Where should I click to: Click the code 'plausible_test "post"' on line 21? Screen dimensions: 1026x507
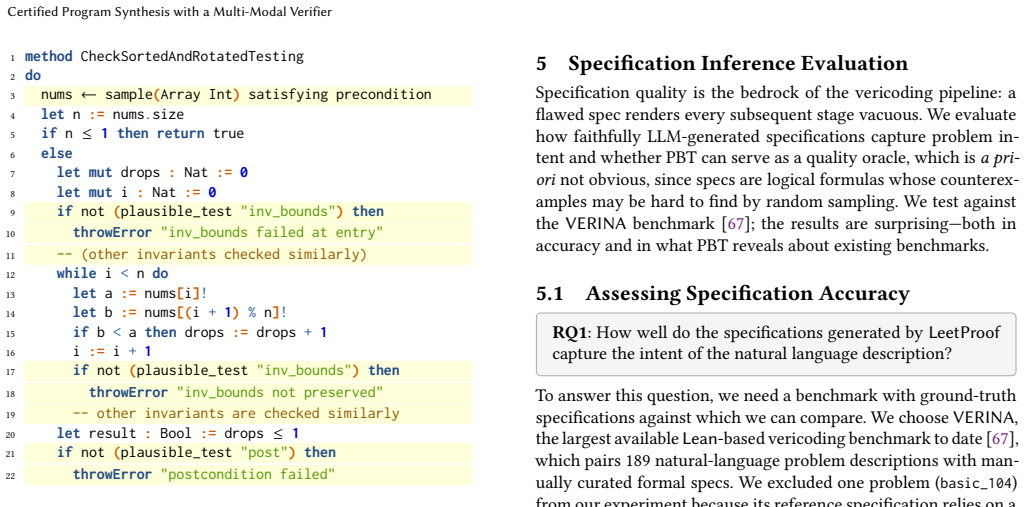[204, 452]
